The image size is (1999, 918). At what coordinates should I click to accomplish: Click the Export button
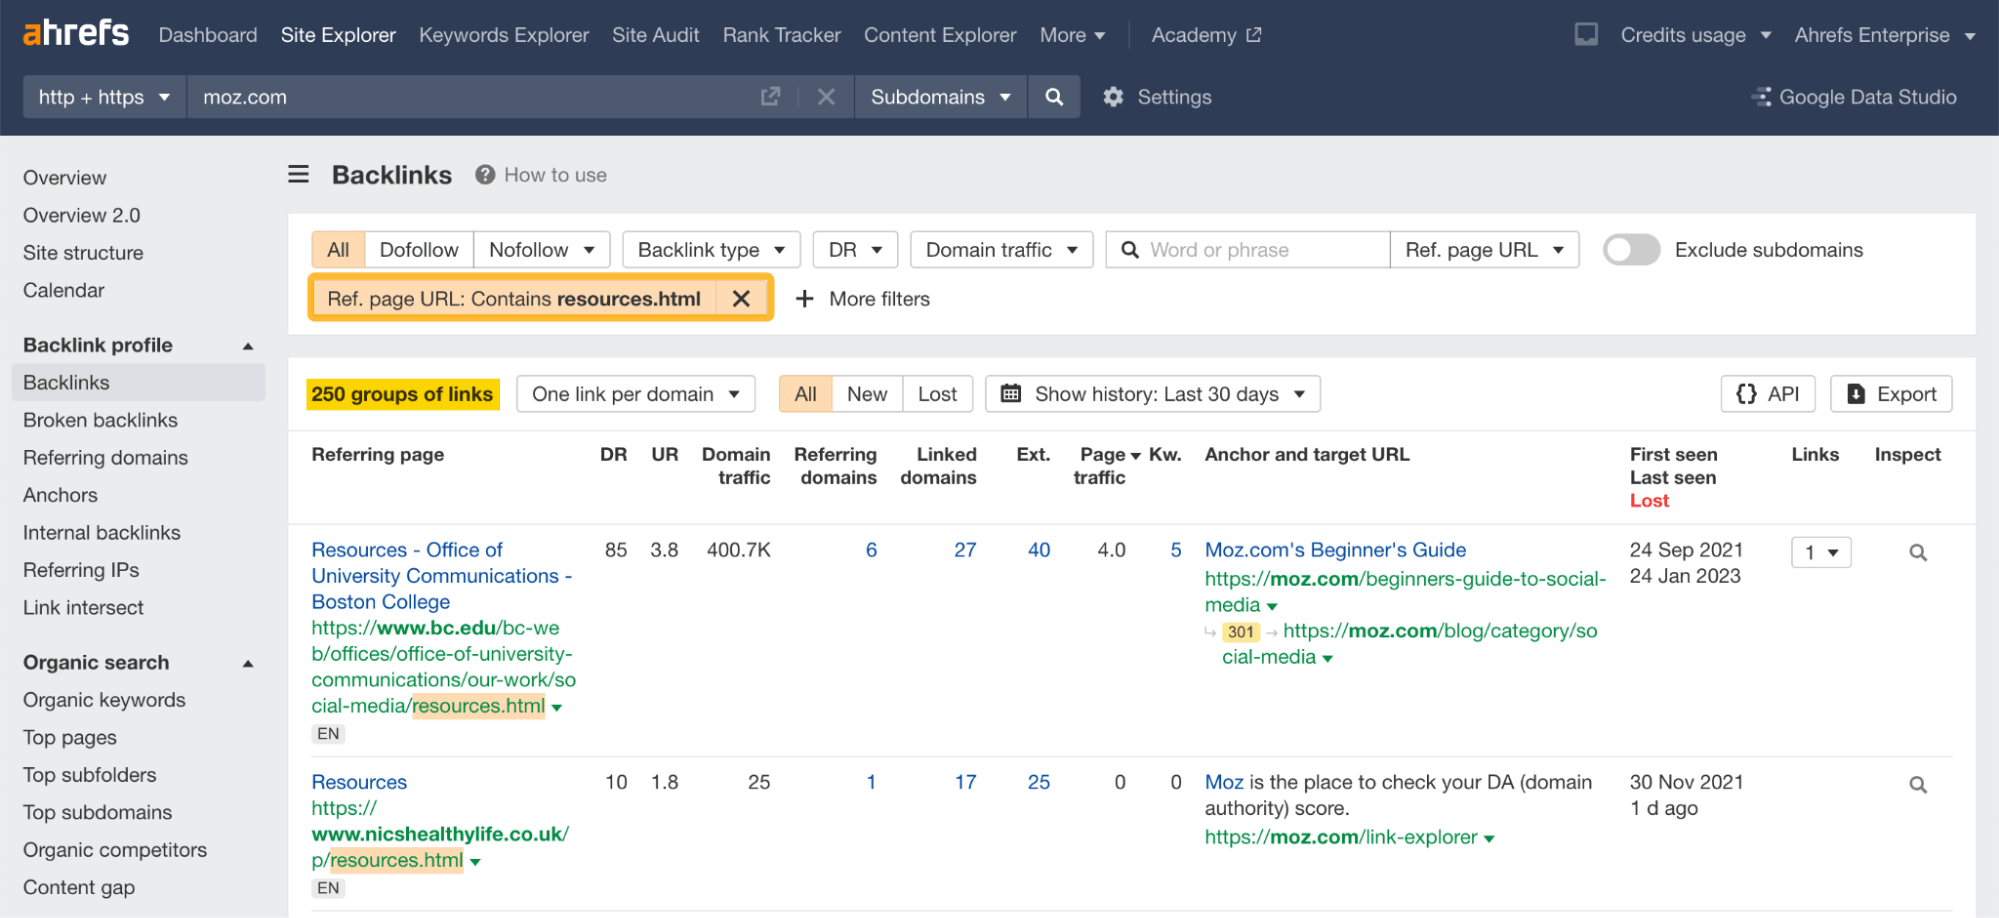click(x=1890, y=393)
